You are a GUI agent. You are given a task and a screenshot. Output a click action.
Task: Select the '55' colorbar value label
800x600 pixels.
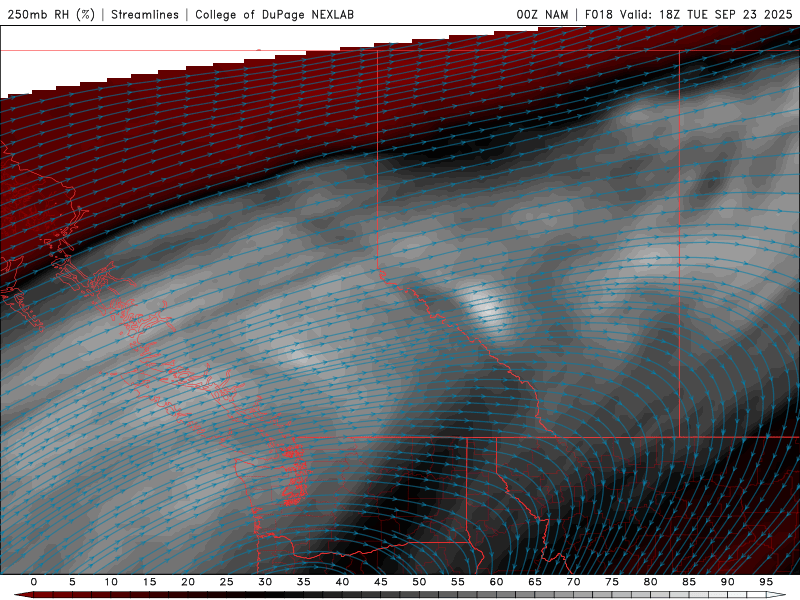(x=458, y=582)
